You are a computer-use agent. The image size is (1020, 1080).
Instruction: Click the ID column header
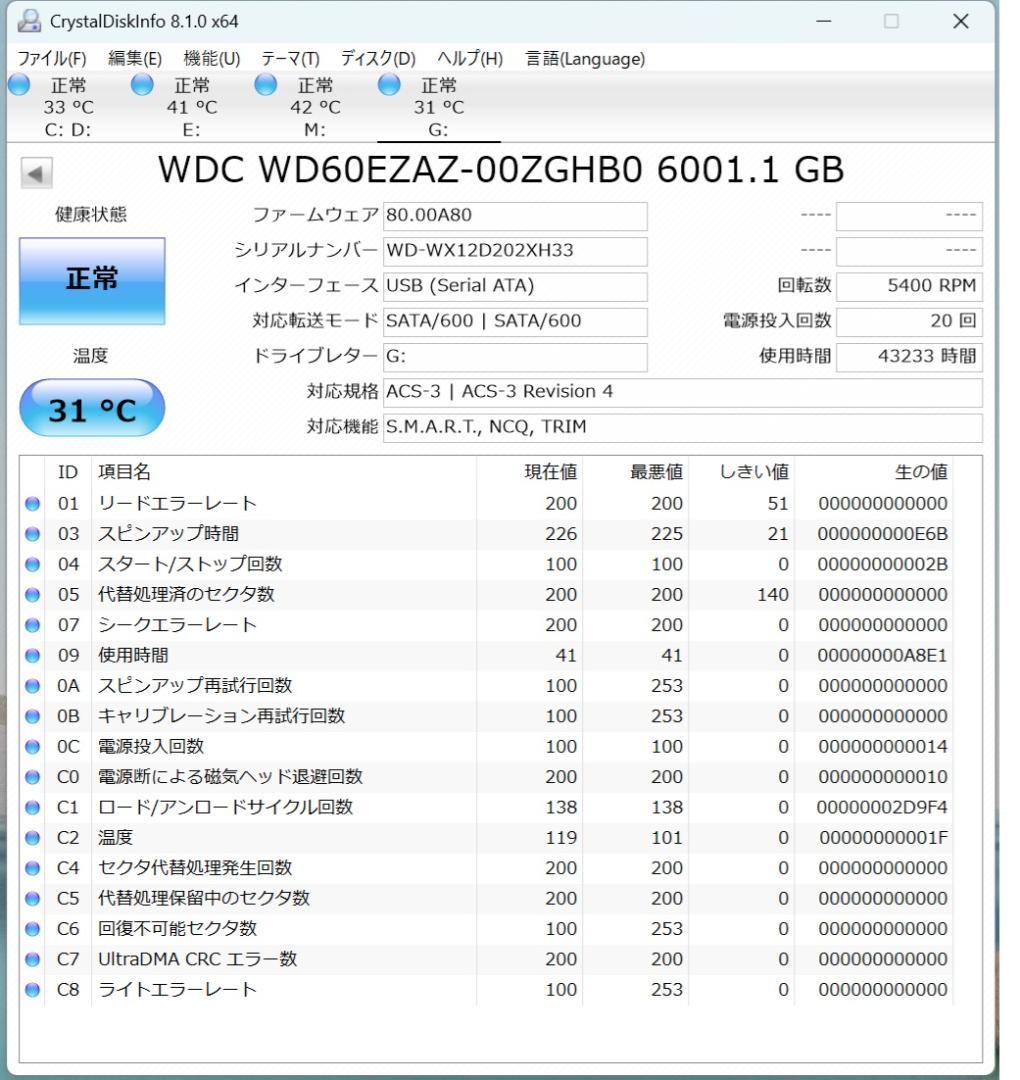(x=67, y=472)
